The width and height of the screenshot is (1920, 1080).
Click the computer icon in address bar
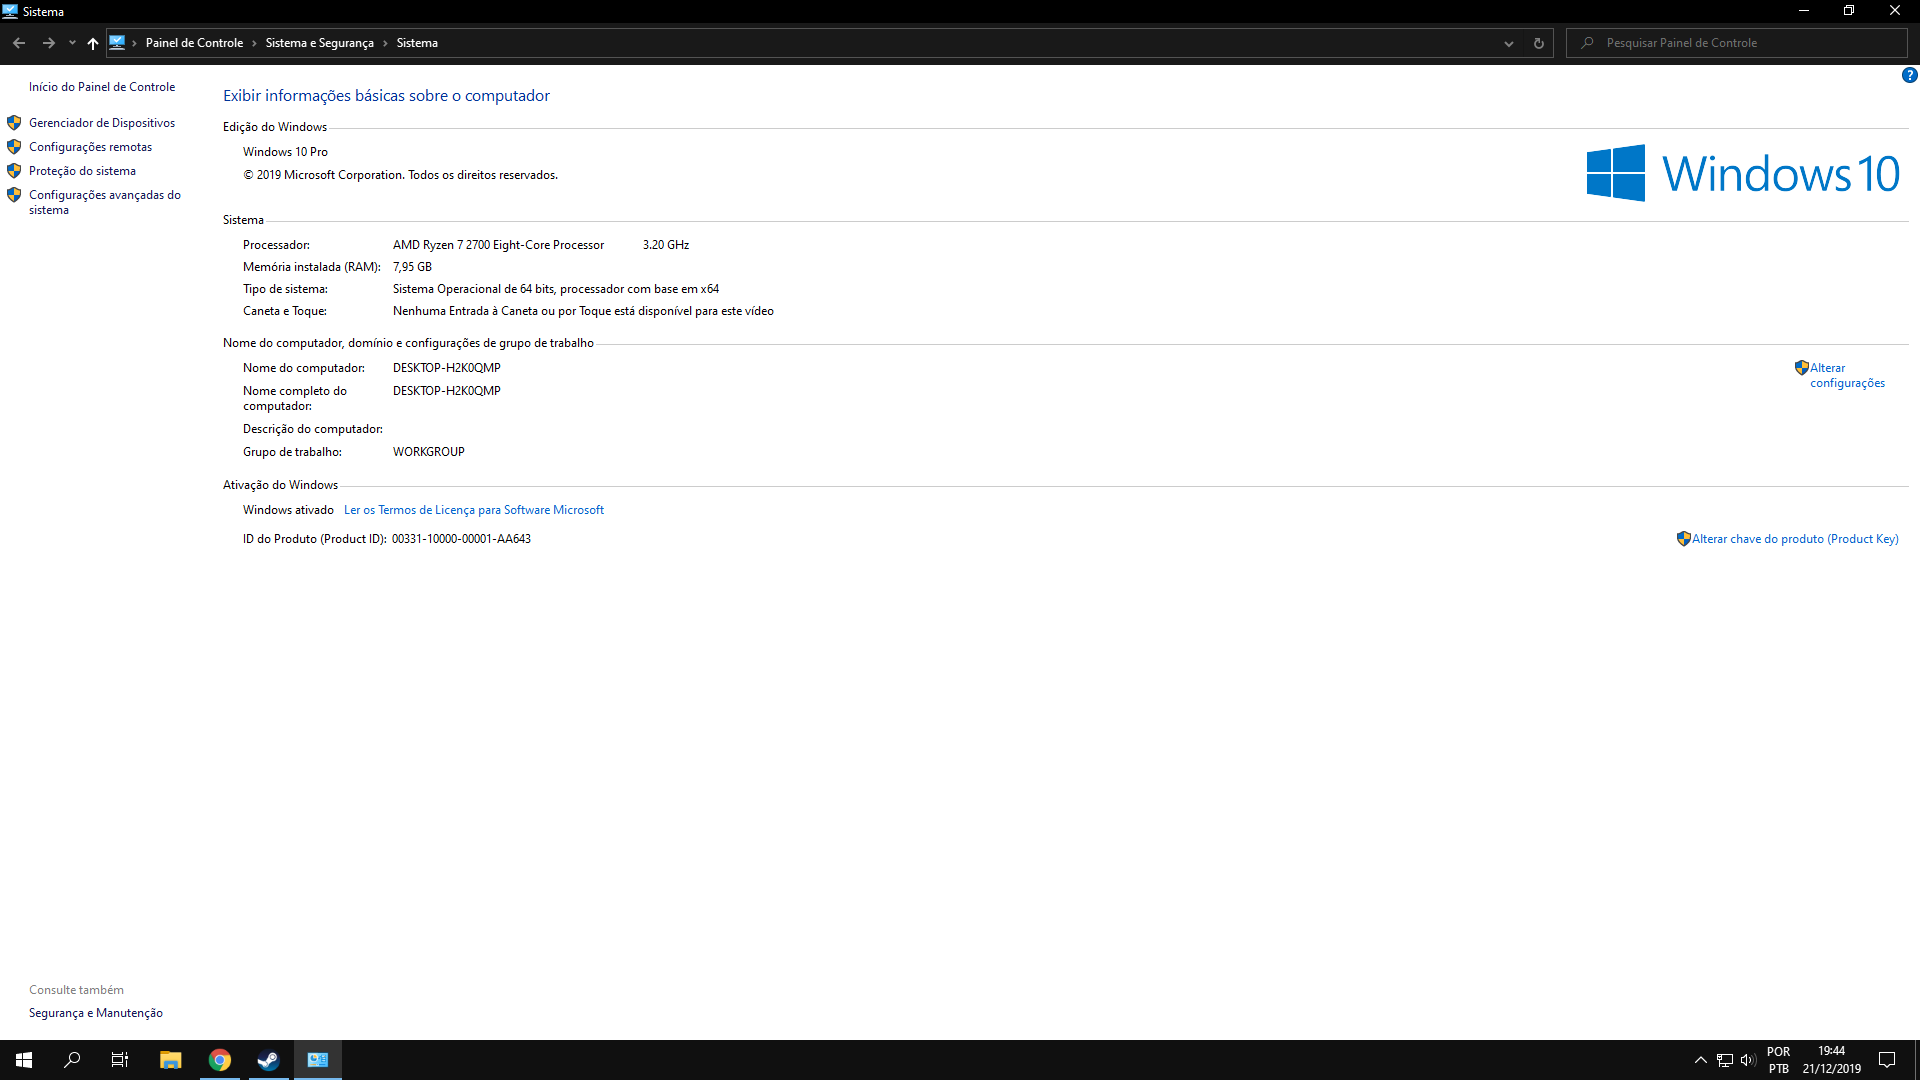118,42
